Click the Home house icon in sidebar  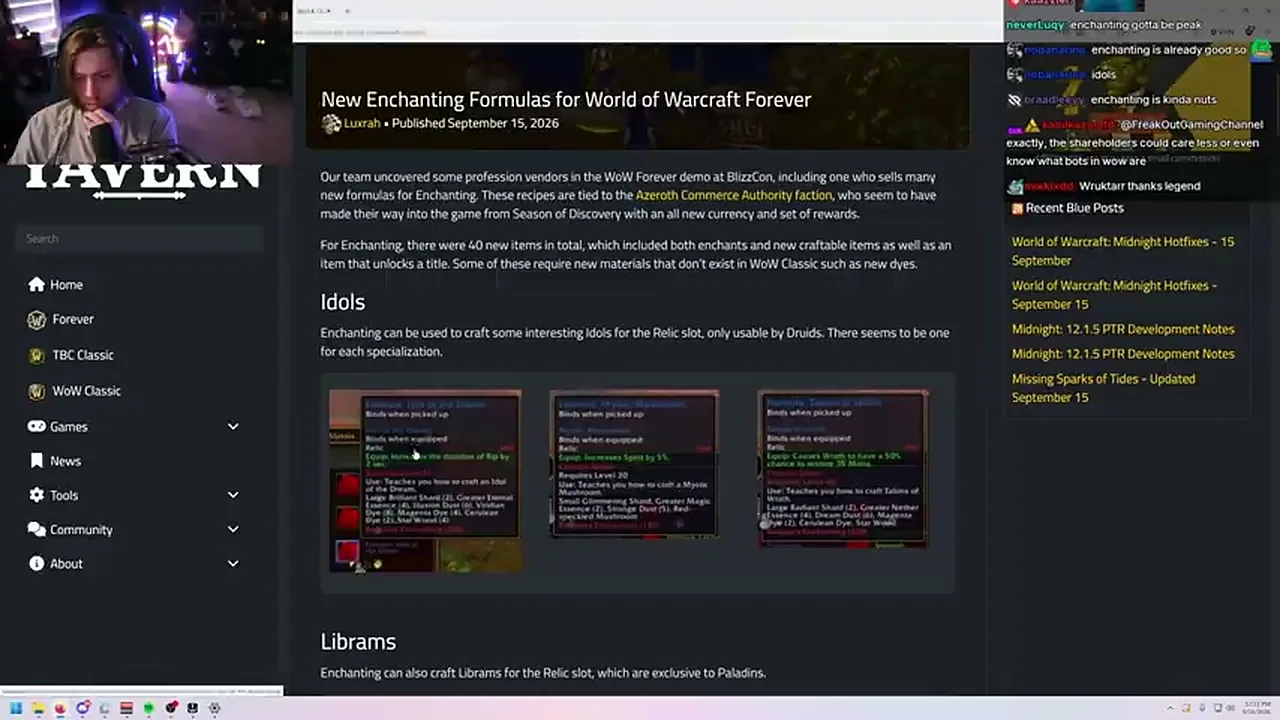tap(37, 285)
